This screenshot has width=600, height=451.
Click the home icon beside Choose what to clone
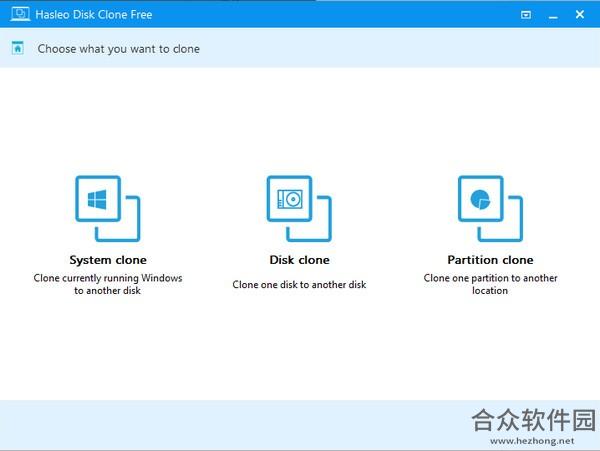(18, 48)
